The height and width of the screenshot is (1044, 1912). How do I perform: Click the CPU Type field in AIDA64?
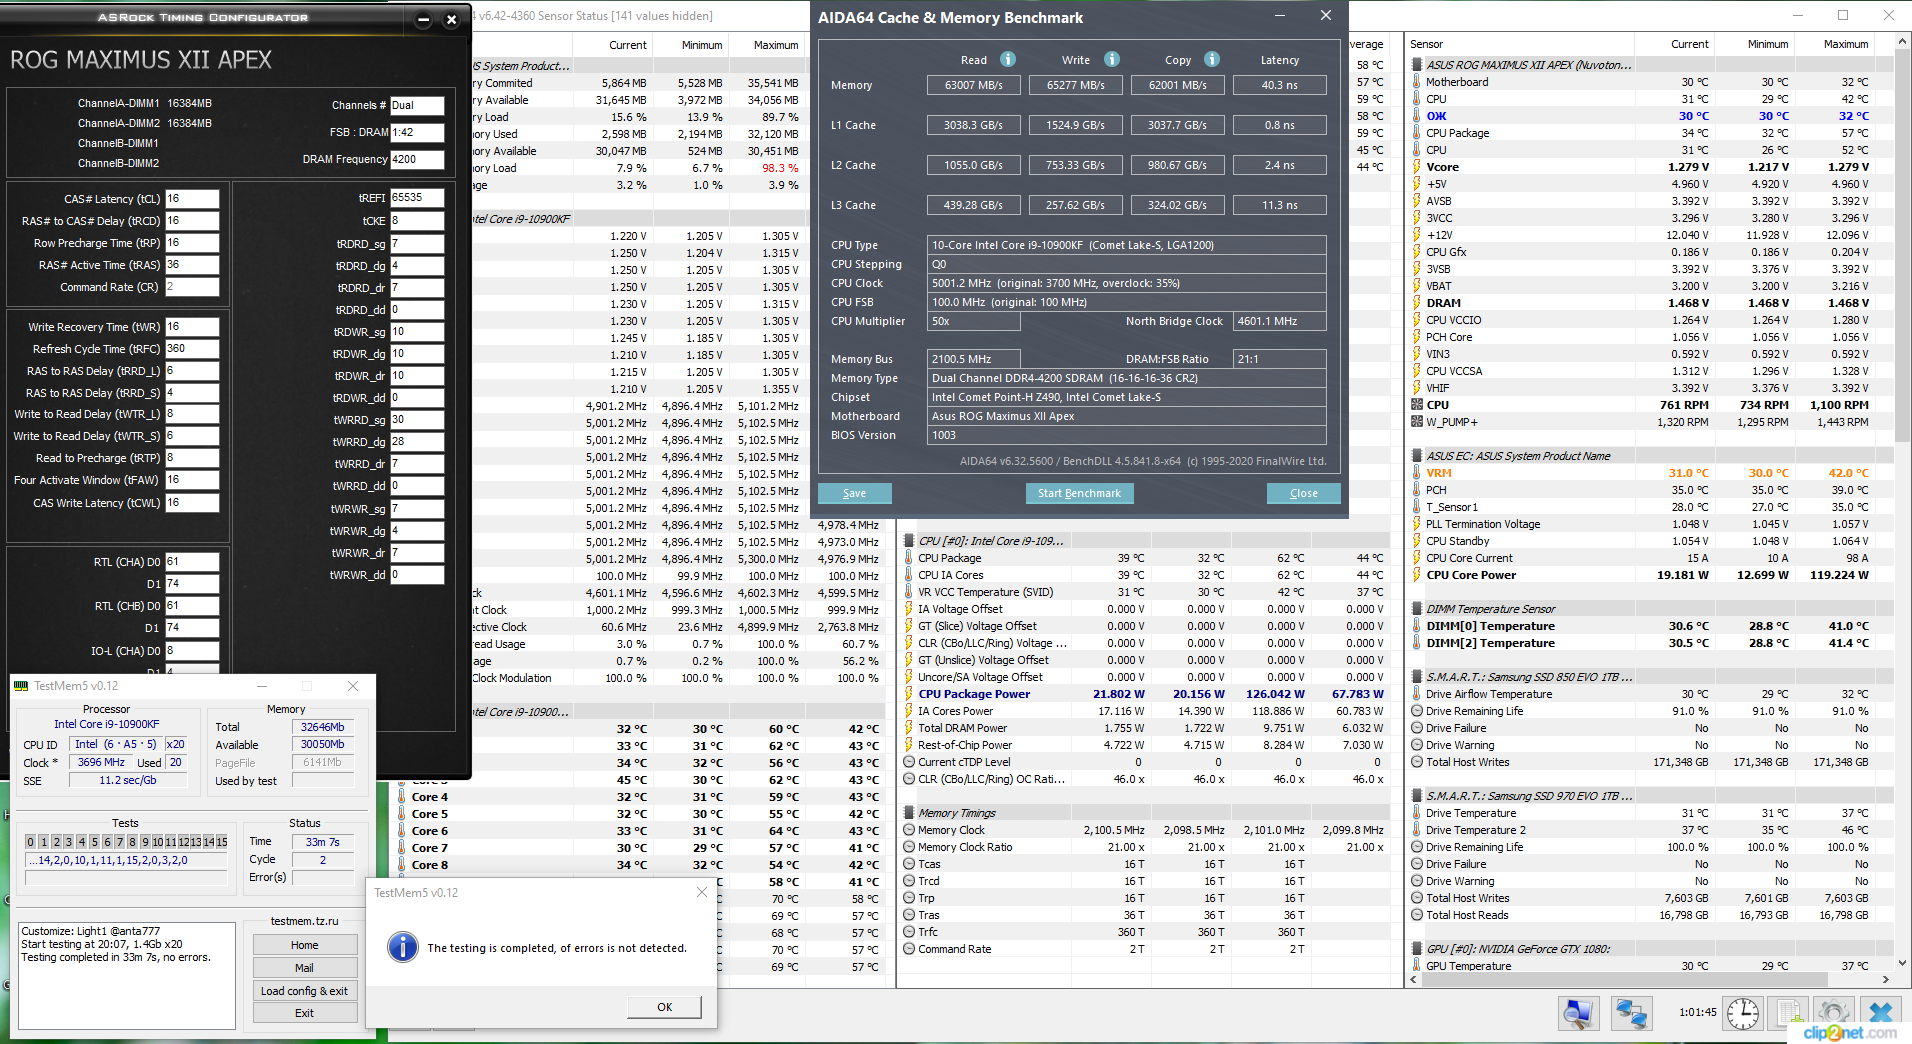coord(1128,245)
